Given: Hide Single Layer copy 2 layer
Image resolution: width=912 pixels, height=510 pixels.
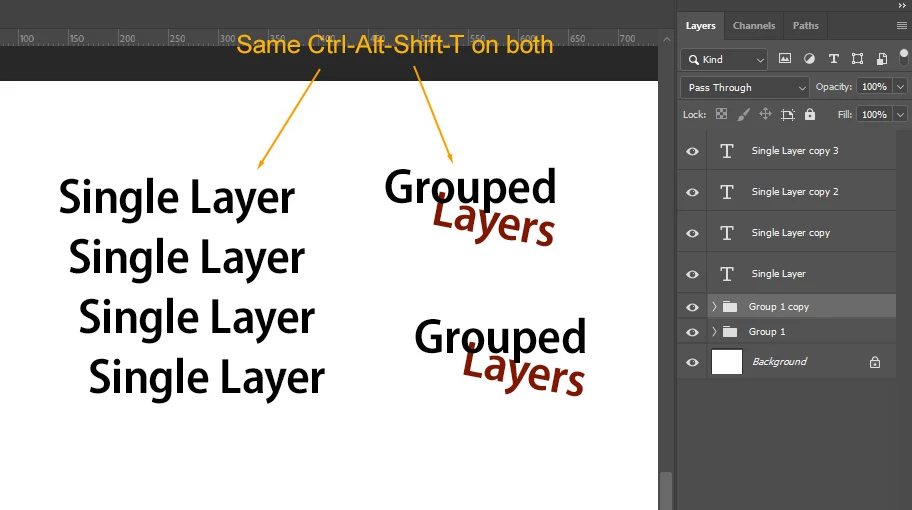Looking at the screenshot, I should 692,192.
